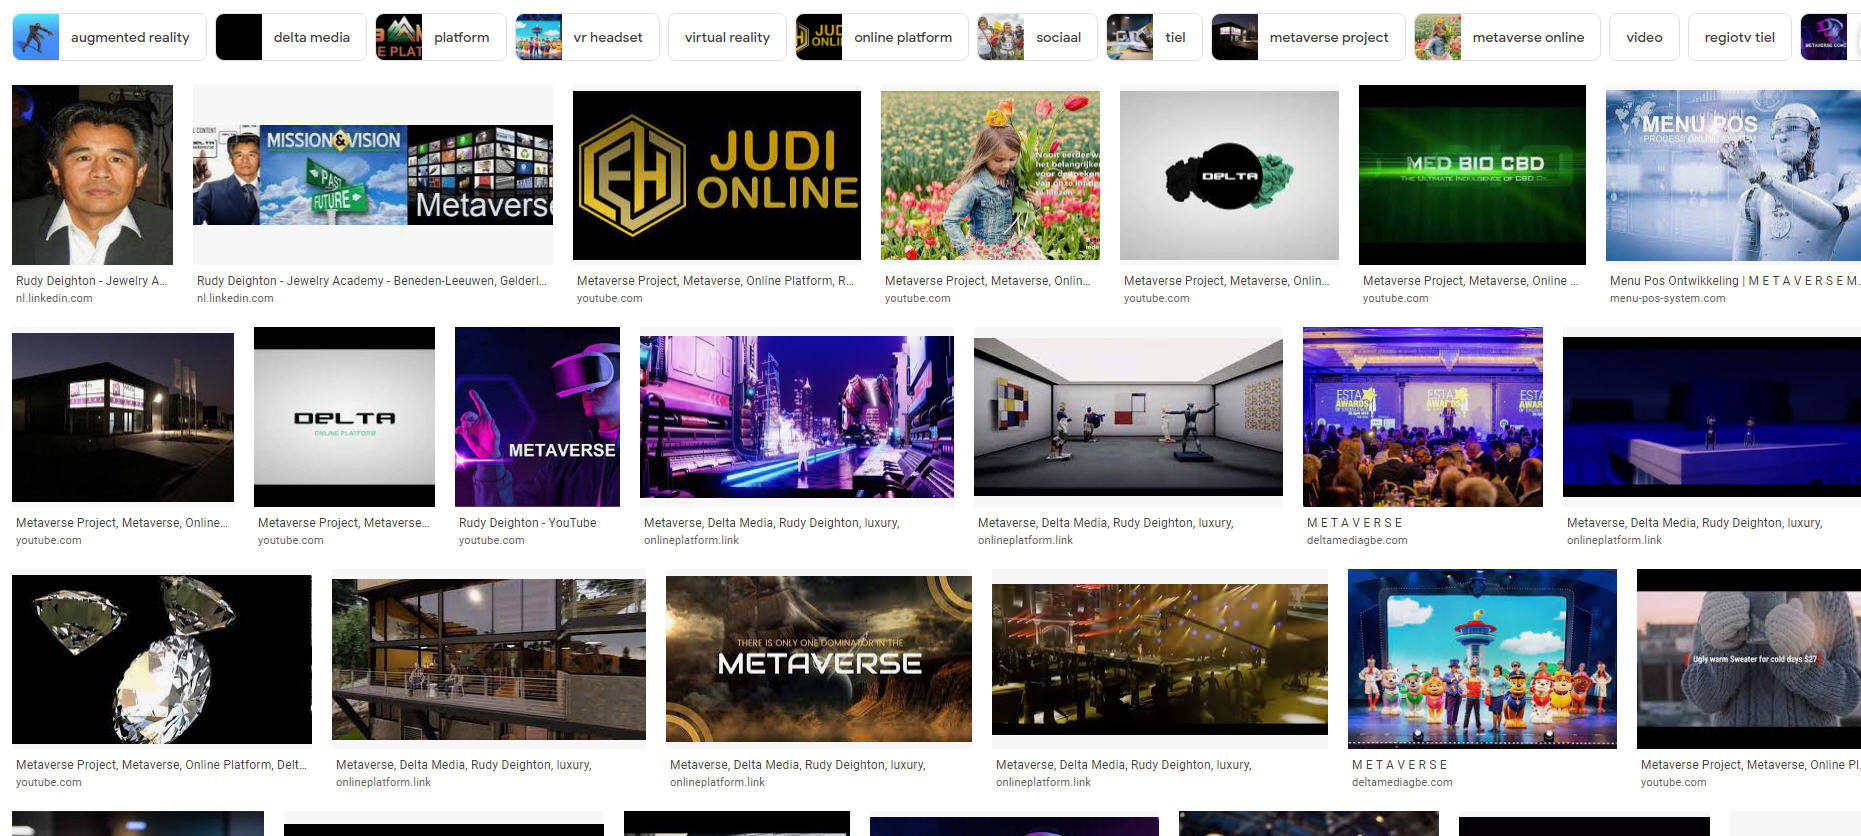Image resolution: width=1861 pixels, height=836 pixels.
Task: Select the 'augmented reality' filter chip
Action: [109, 37]
